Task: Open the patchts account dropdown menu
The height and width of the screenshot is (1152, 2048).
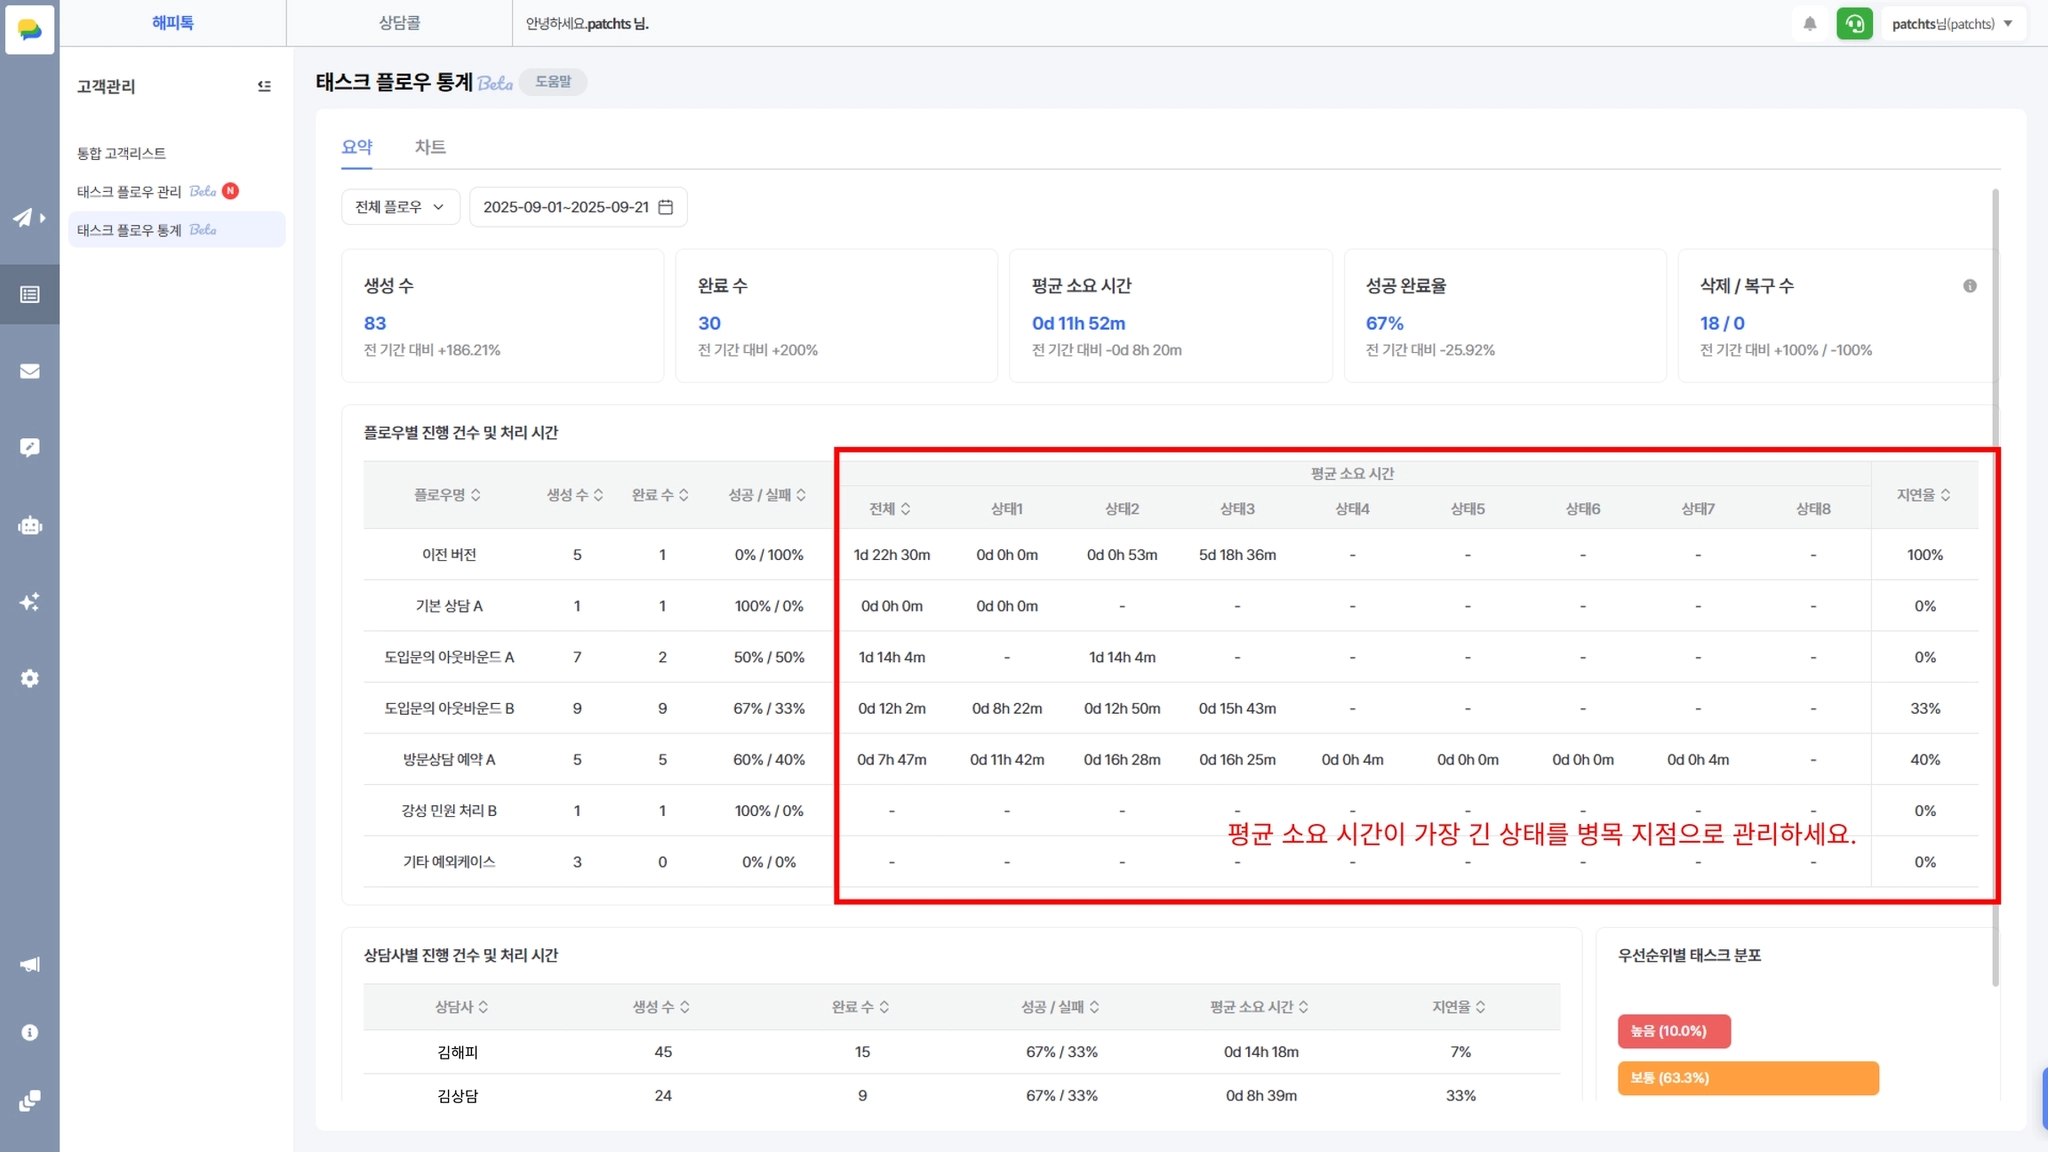Action: (1952, 24)
